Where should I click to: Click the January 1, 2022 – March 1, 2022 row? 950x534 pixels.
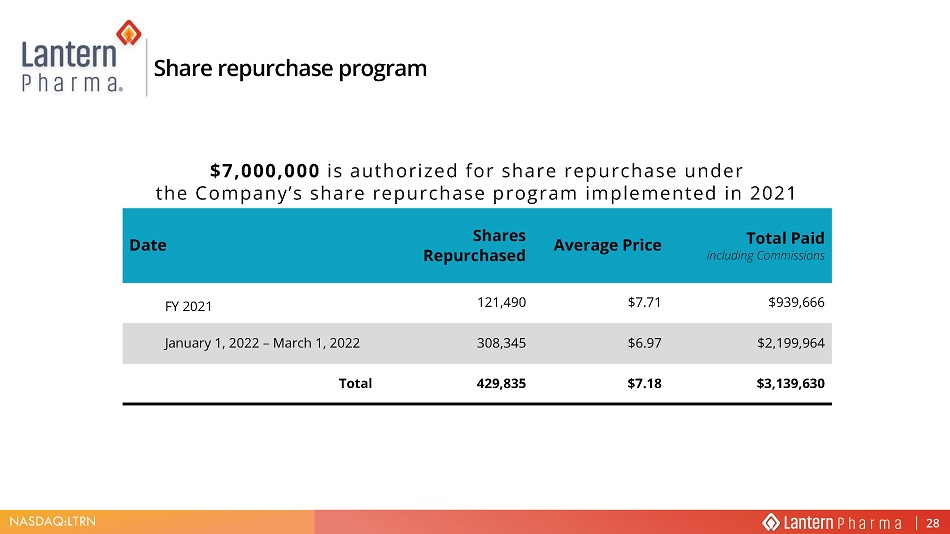point(477,343)
